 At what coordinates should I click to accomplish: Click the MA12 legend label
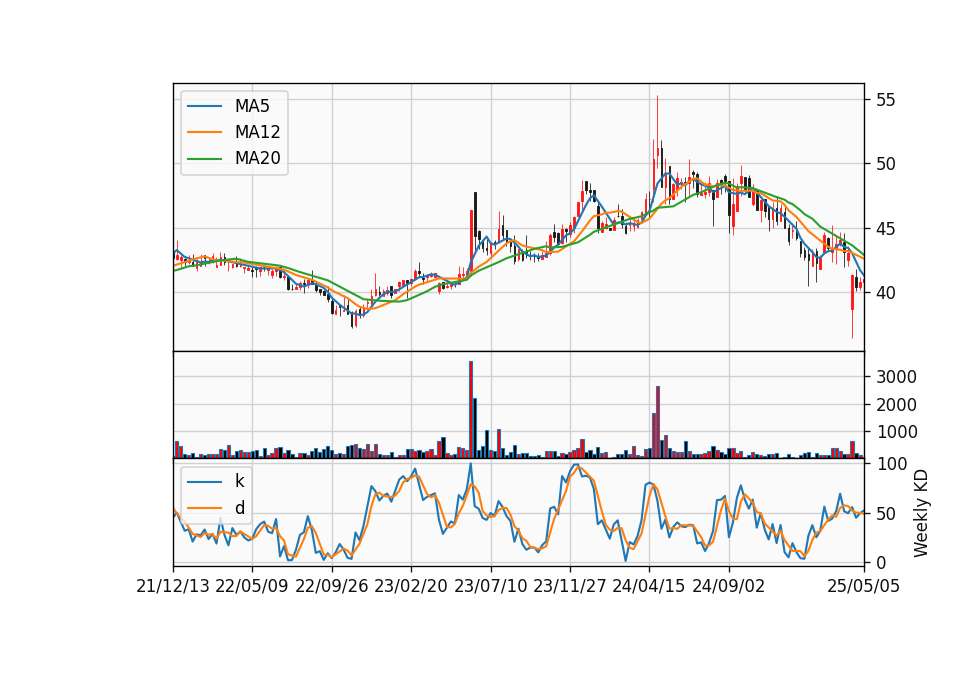click(257, 132)
